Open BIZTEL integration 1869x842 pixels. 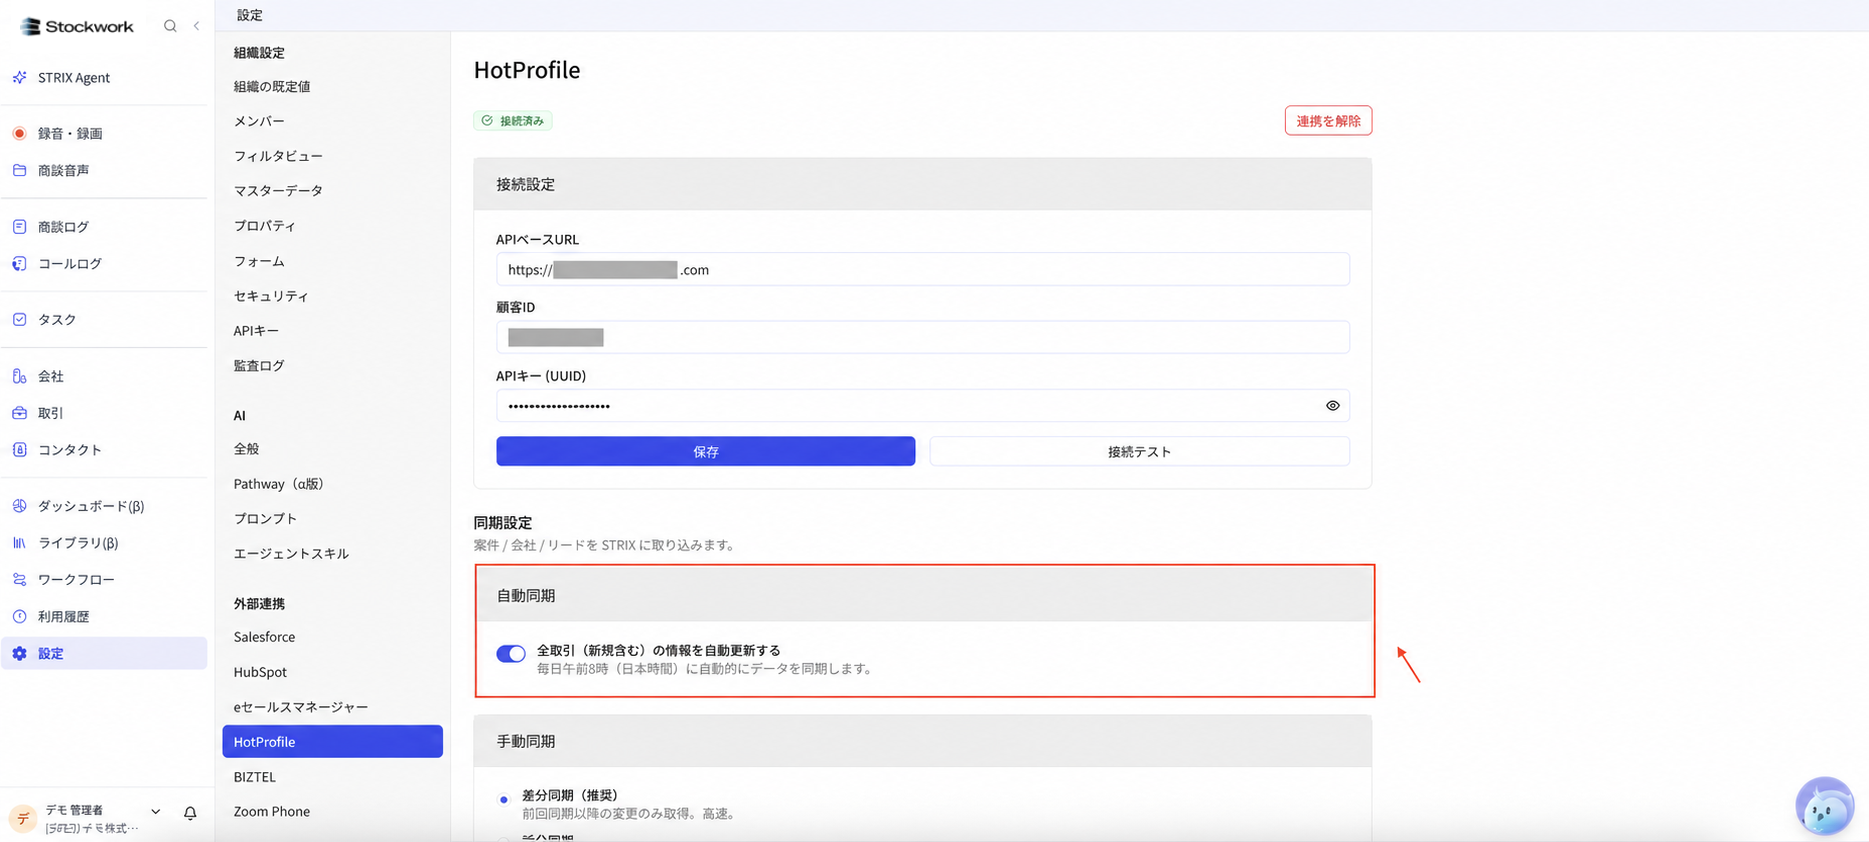click(254, 777)
